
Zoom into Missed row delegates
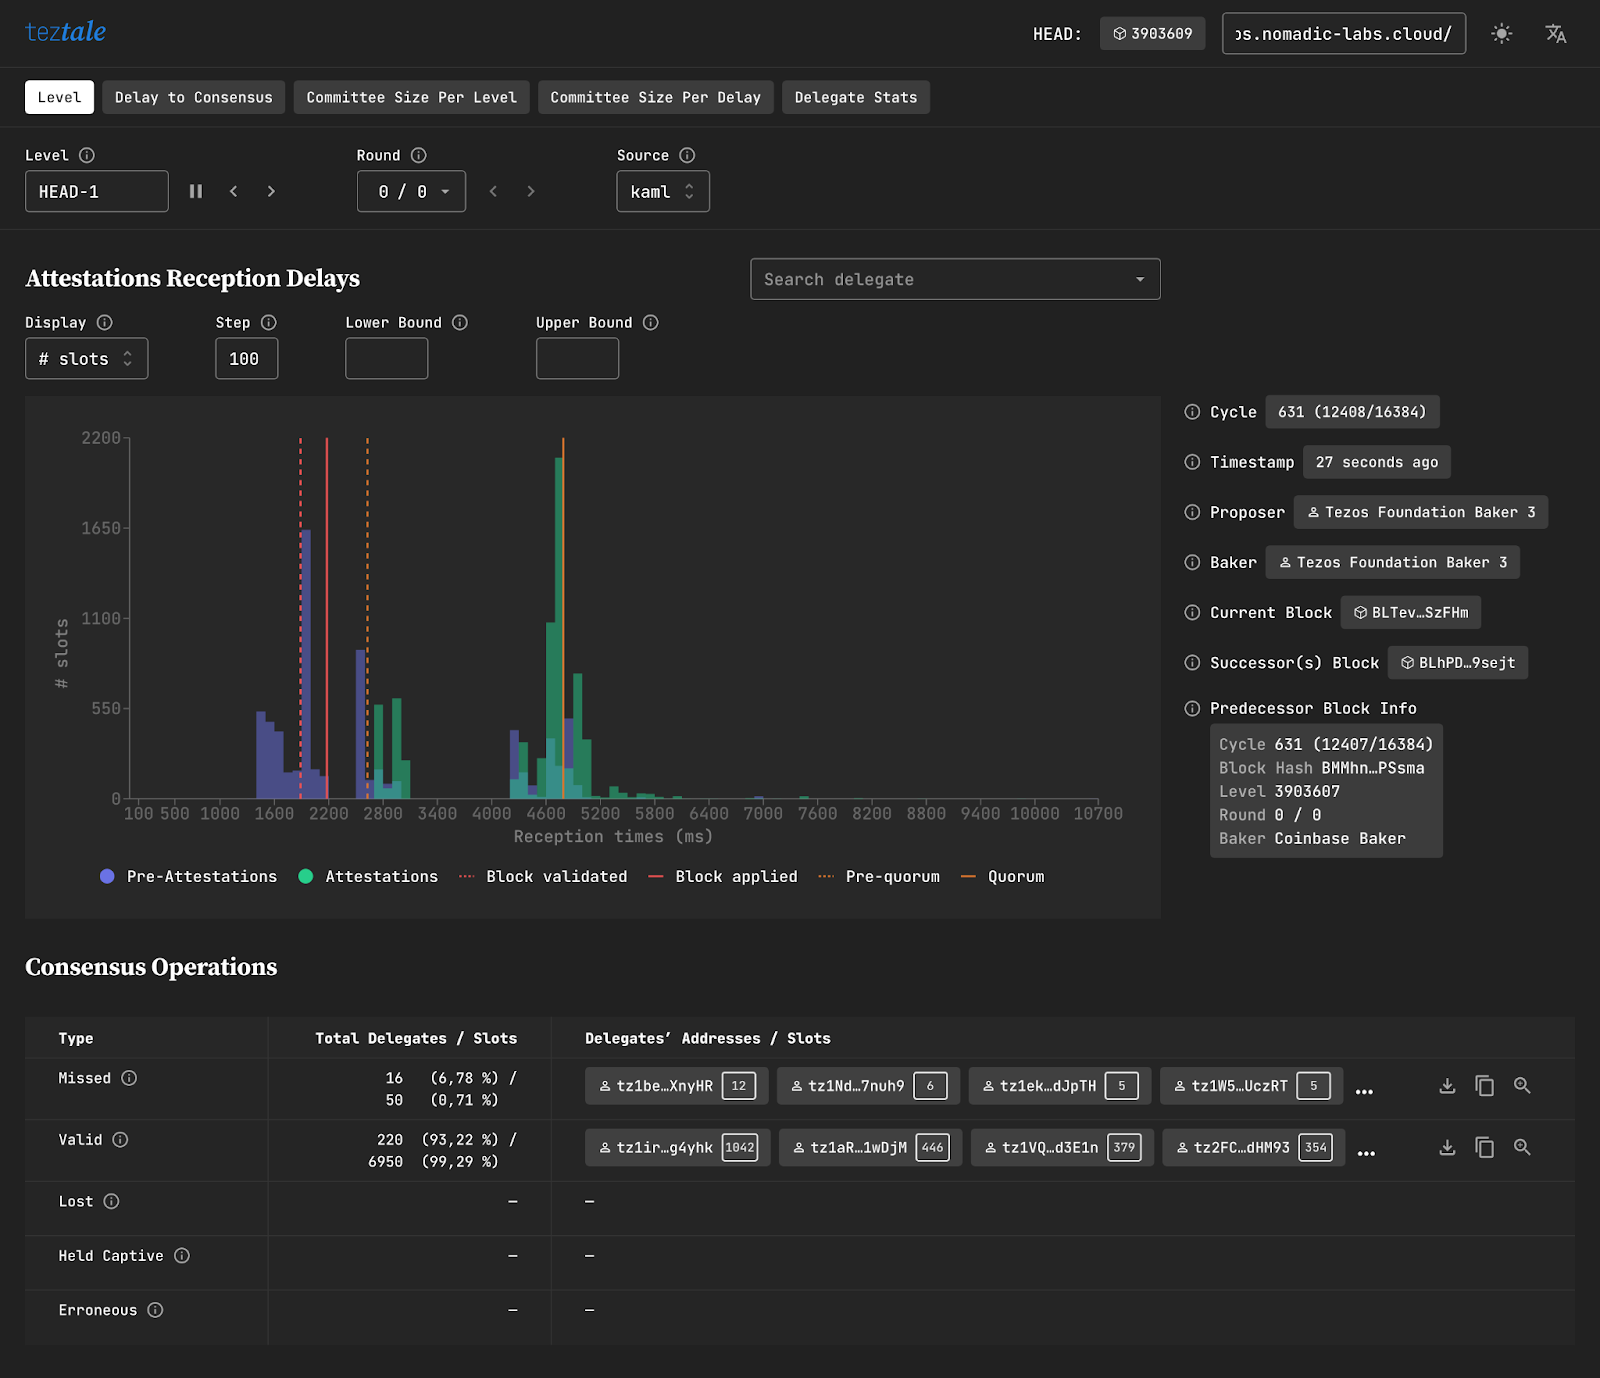point(1522,1086)
